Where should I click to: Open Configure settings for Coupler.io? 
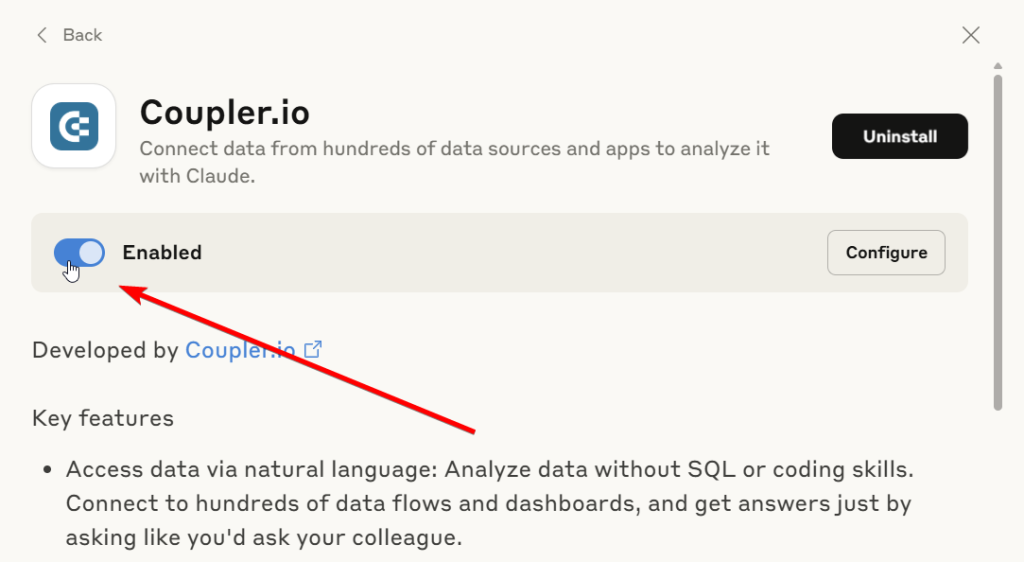tap(886, 253)
